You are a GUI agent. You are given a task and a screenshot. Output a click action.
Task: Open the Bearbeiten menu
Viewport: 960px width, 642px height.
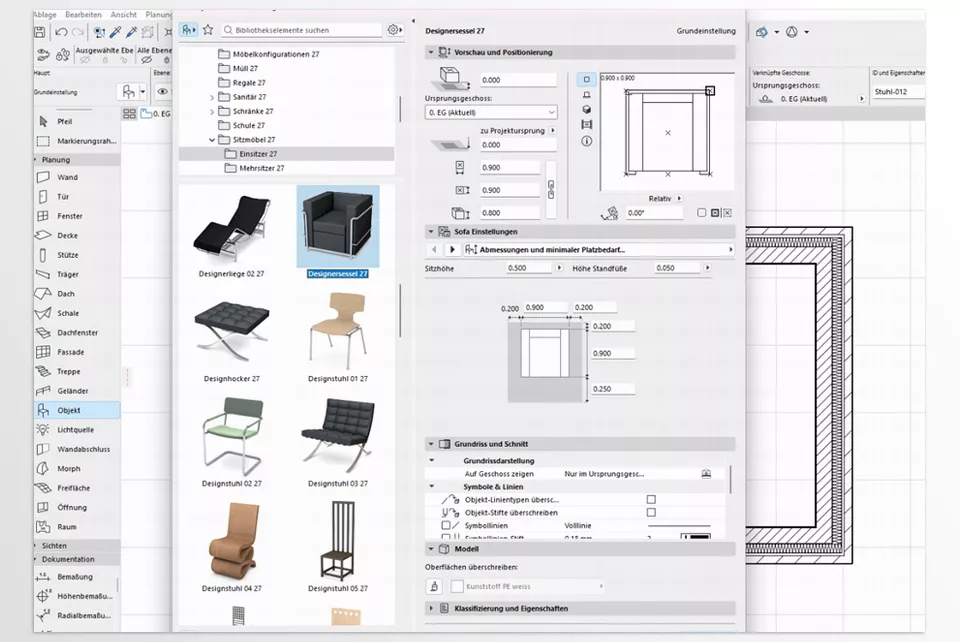point(83,14)
